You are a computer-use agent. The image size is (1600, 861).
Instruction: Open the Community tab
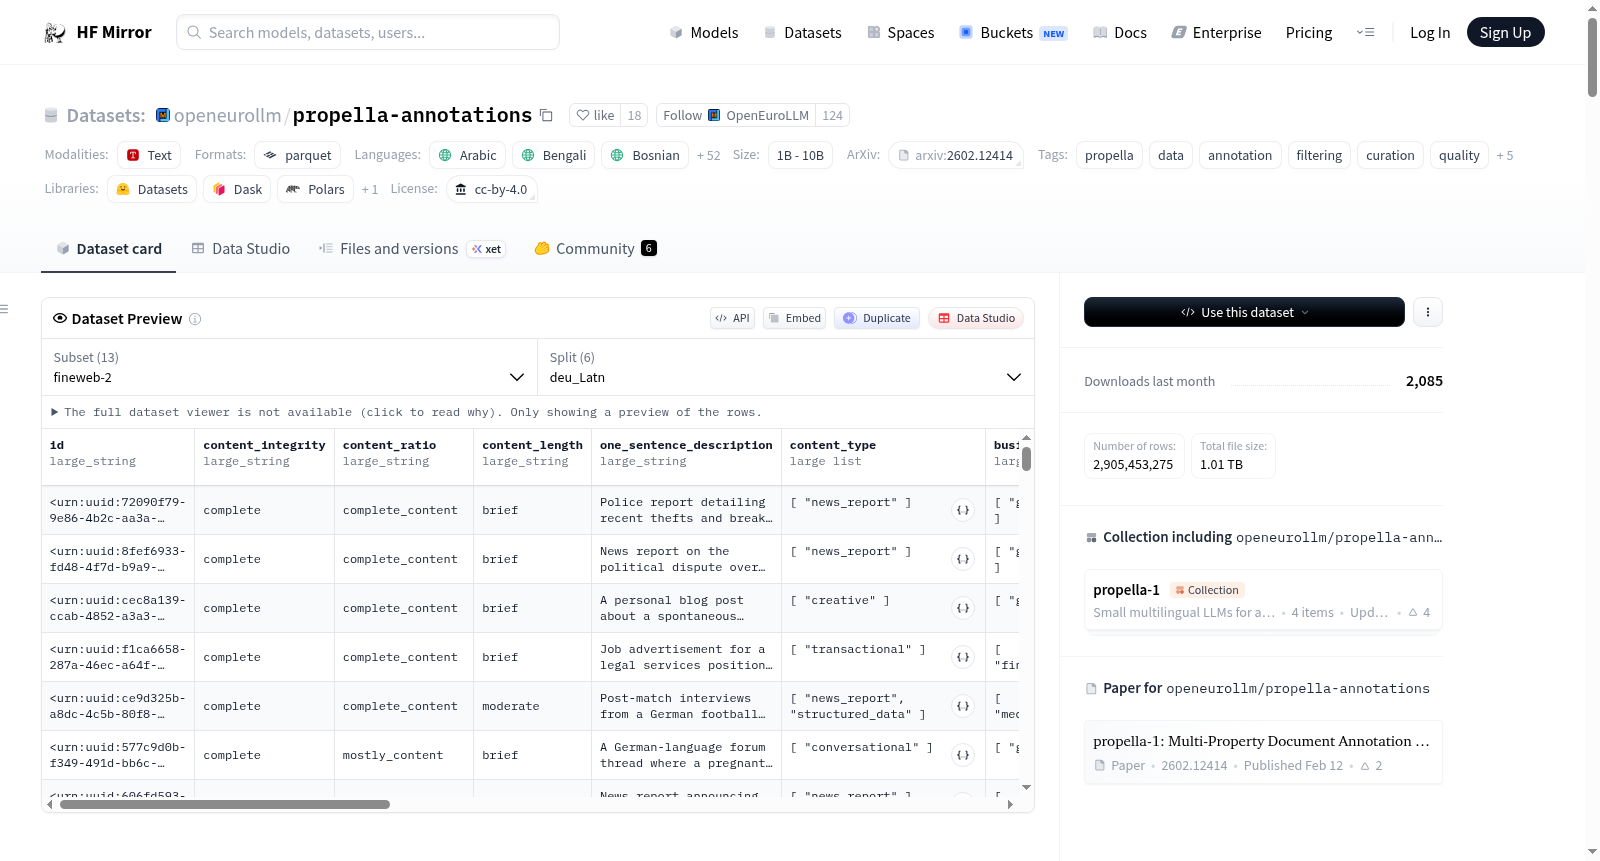[x=595, y=249]
